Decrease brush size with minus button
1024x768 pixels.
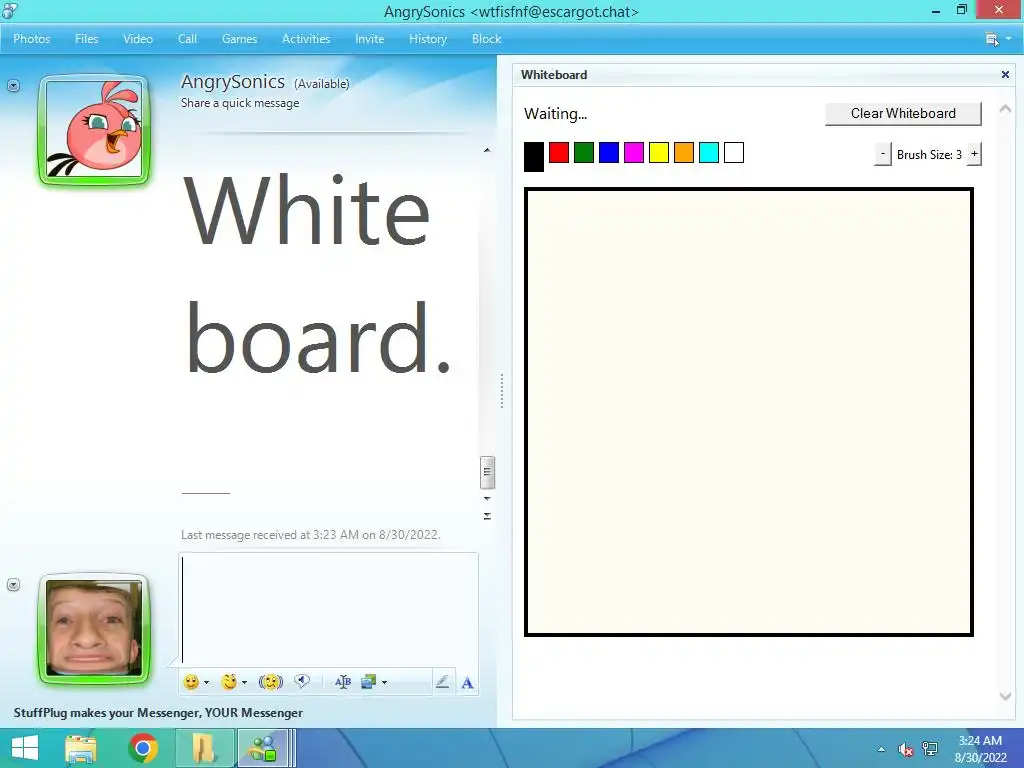pyautogui.click(x=882, y=155)
